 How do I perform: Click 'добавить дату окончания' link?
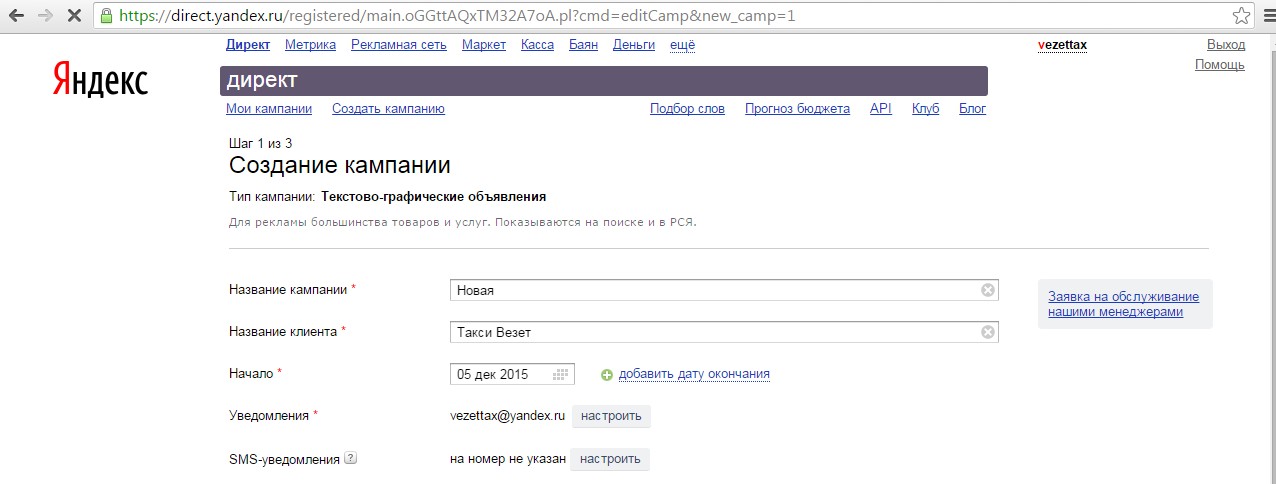click(694, 374)
